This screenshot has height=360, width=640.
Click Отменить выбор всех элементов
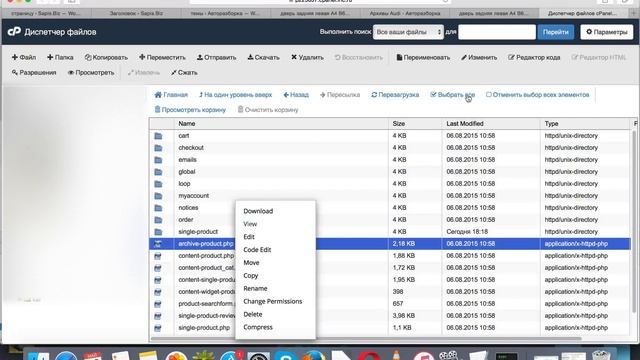(538, 95)
